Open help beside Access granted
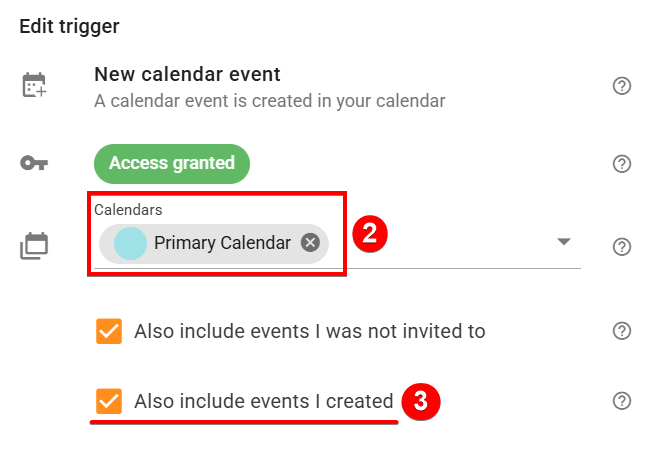This screenshot has height=458, width=659. pyautogui.click(x=622, y=163)
